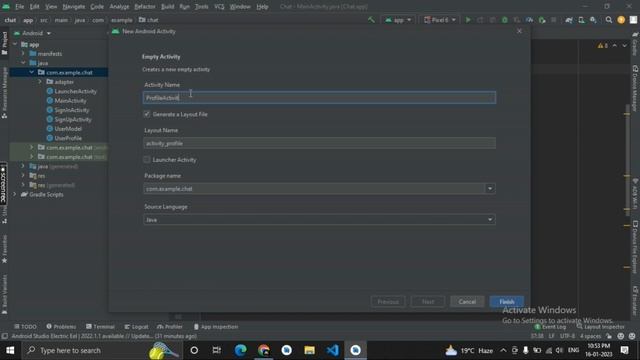Open the Event Log tool window

point(550,327)
